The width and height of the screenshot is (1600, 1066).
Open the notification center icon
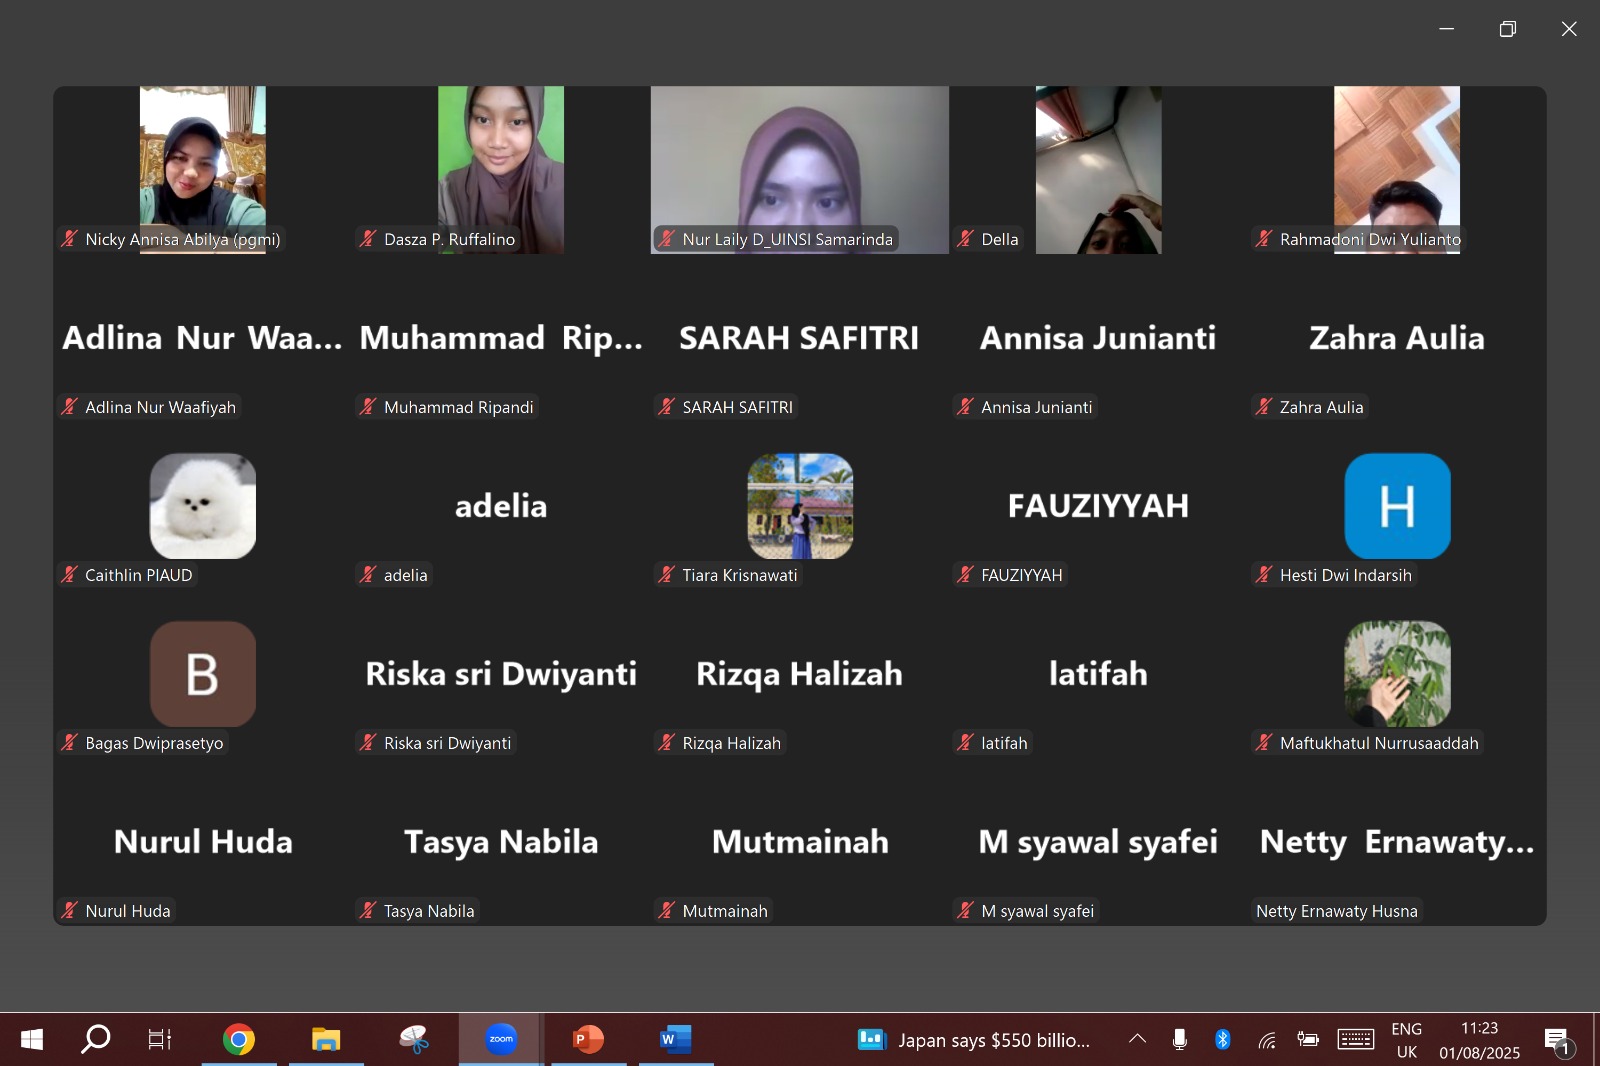click(1559, 1041)
